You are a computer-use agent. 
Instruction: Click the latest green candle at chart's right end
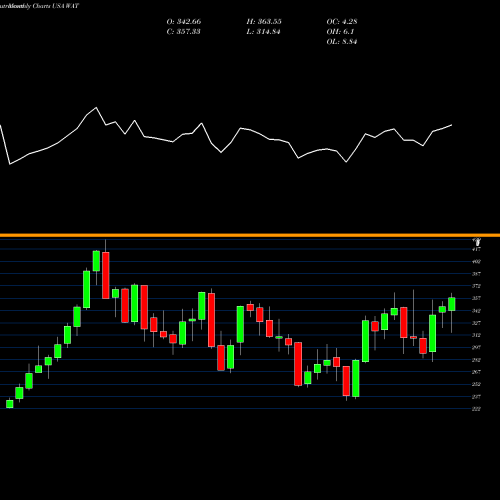point(452,304)
